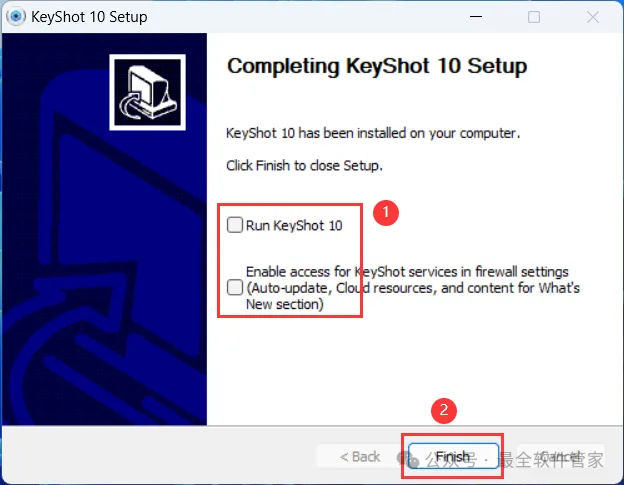Click the grayed-out maximize window icon
Viewport: 624px width, 485px height.
534,17
